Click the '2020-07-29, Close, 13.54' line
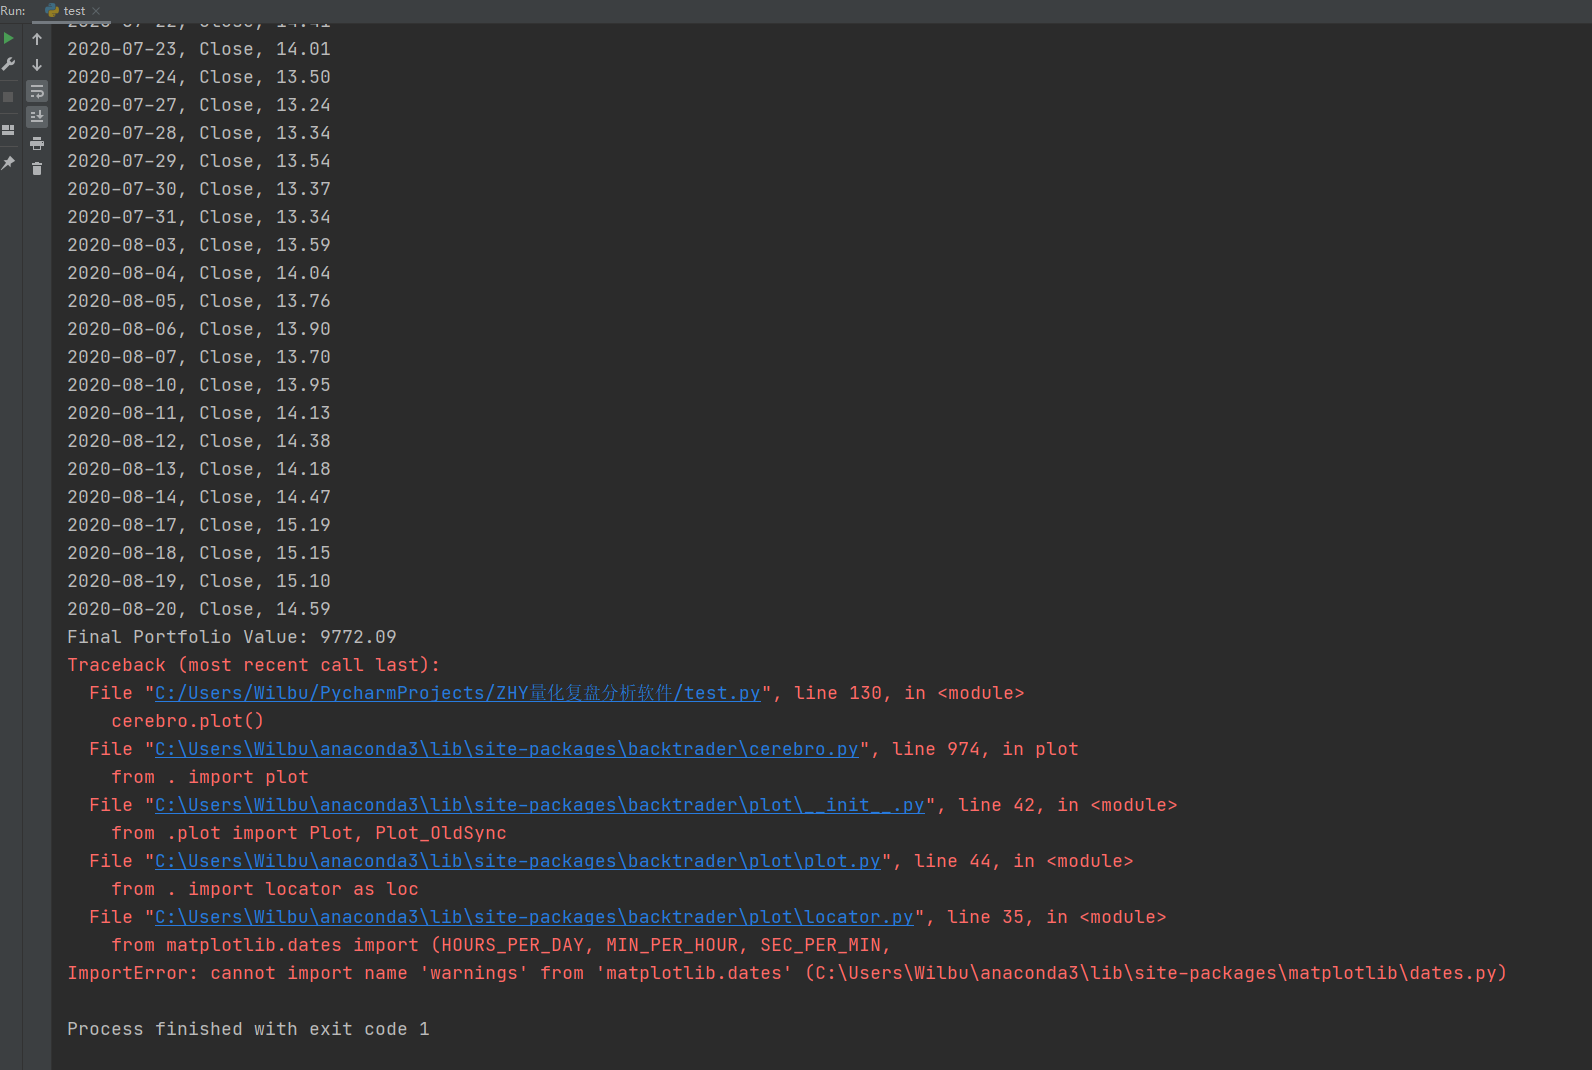Viewport: 1592px width, 1070px height. click(199, 161)
